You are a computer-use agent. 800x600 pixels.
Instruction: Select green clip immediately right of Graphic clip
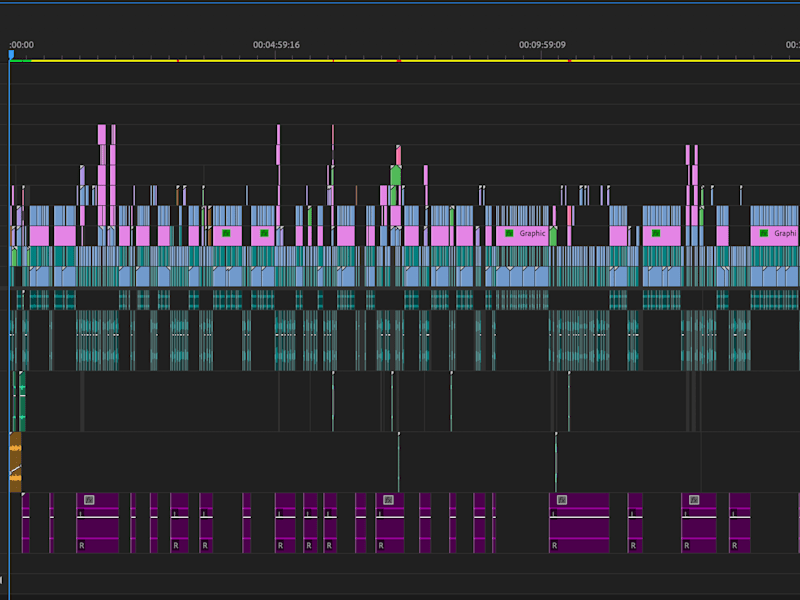[553, 236]
